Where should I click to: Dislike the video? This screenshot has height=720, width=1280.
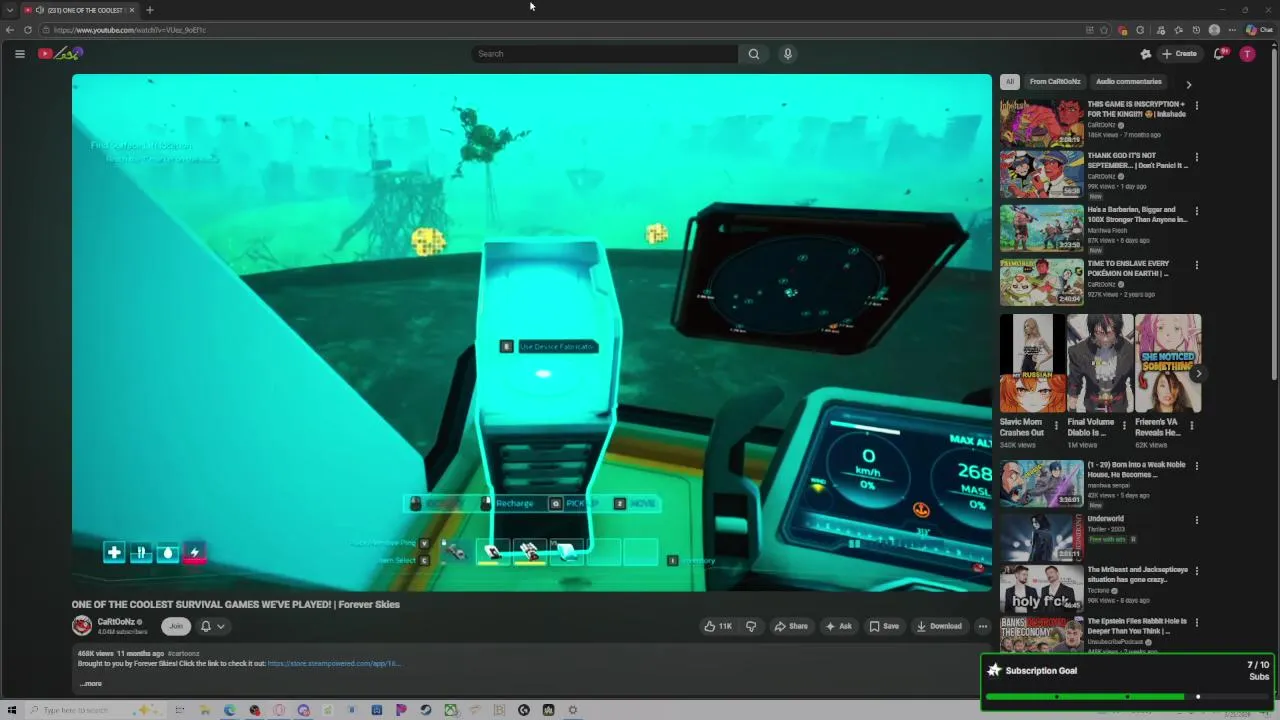(x=751, y=626)
